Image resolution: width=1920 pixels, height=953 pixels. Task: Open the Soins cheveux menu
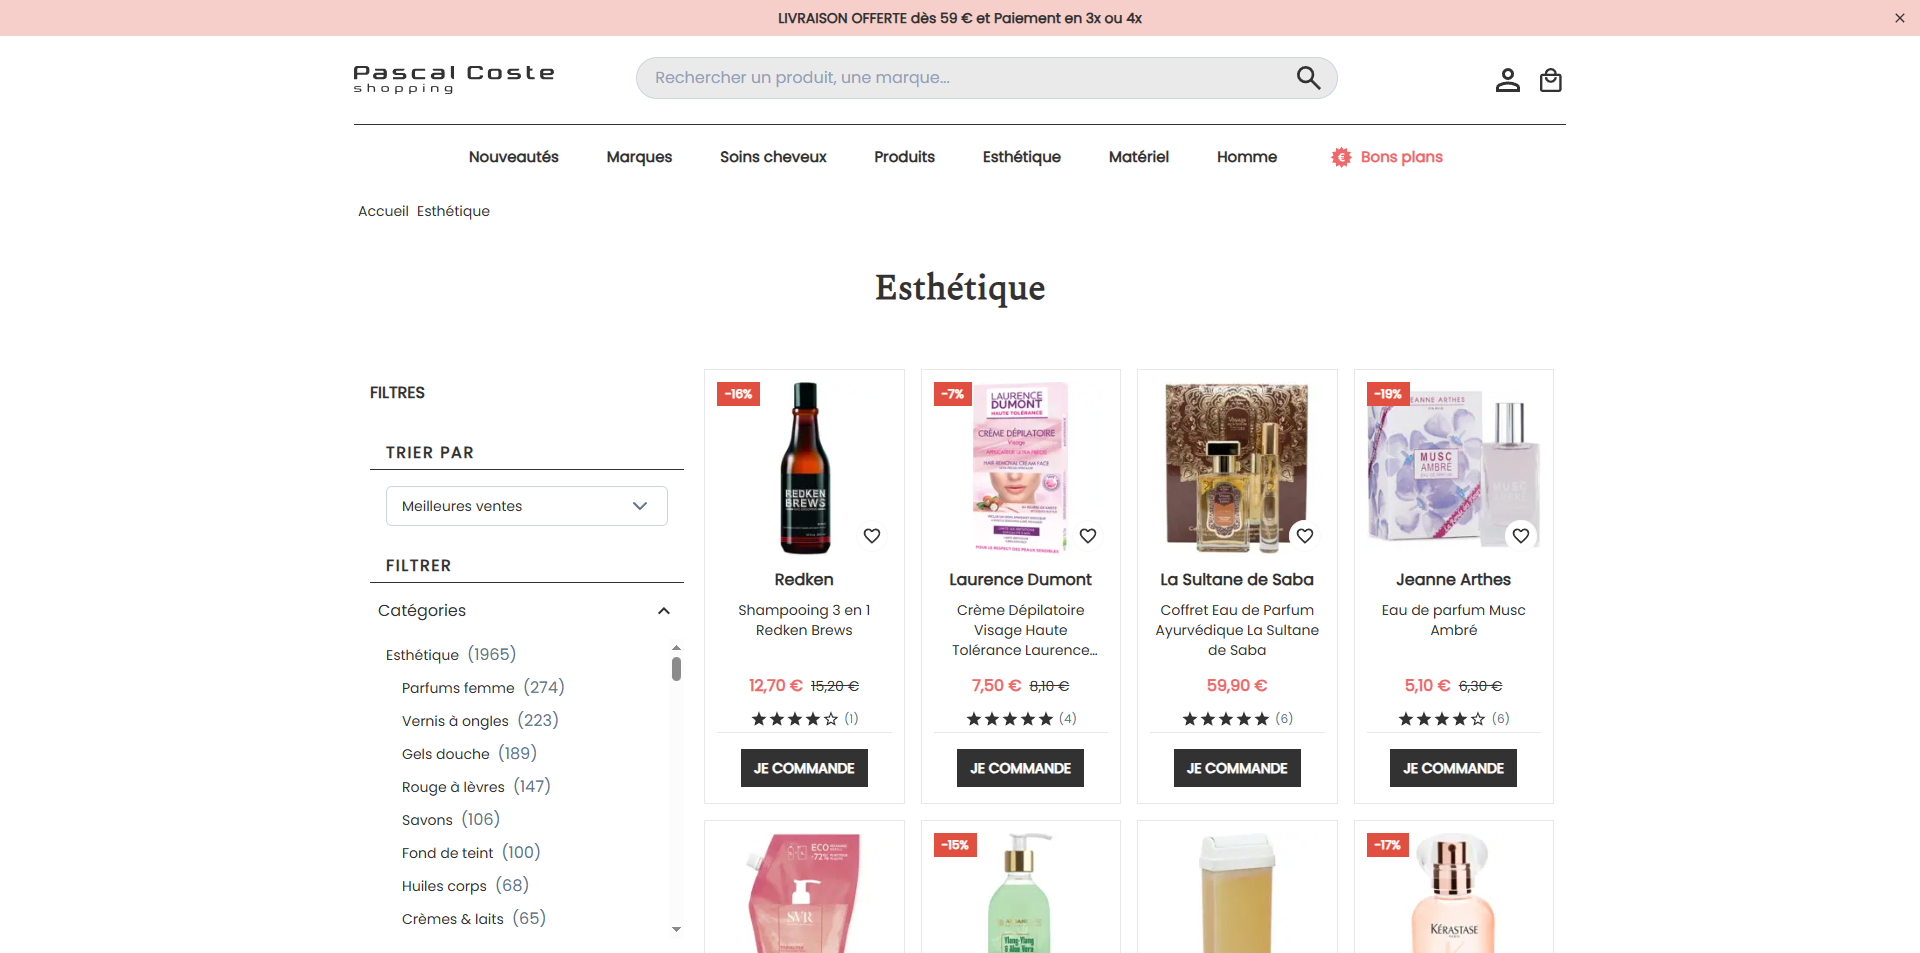[773, 157]
